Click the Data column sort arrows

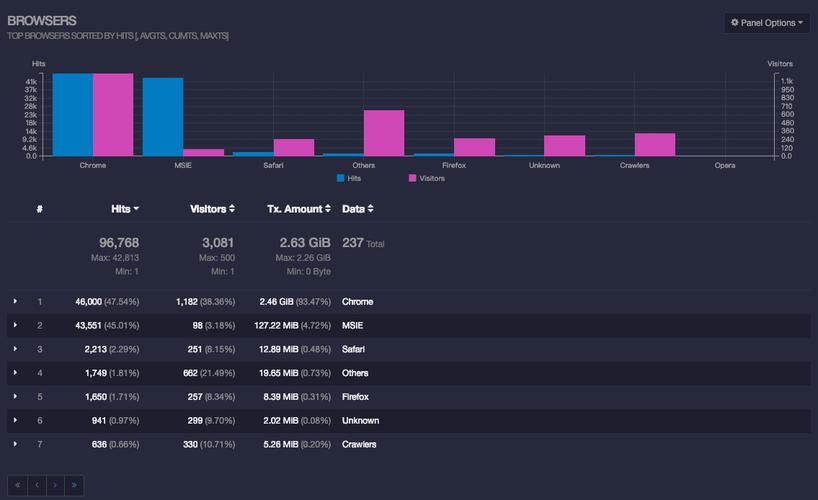click(x=370, y=208)
